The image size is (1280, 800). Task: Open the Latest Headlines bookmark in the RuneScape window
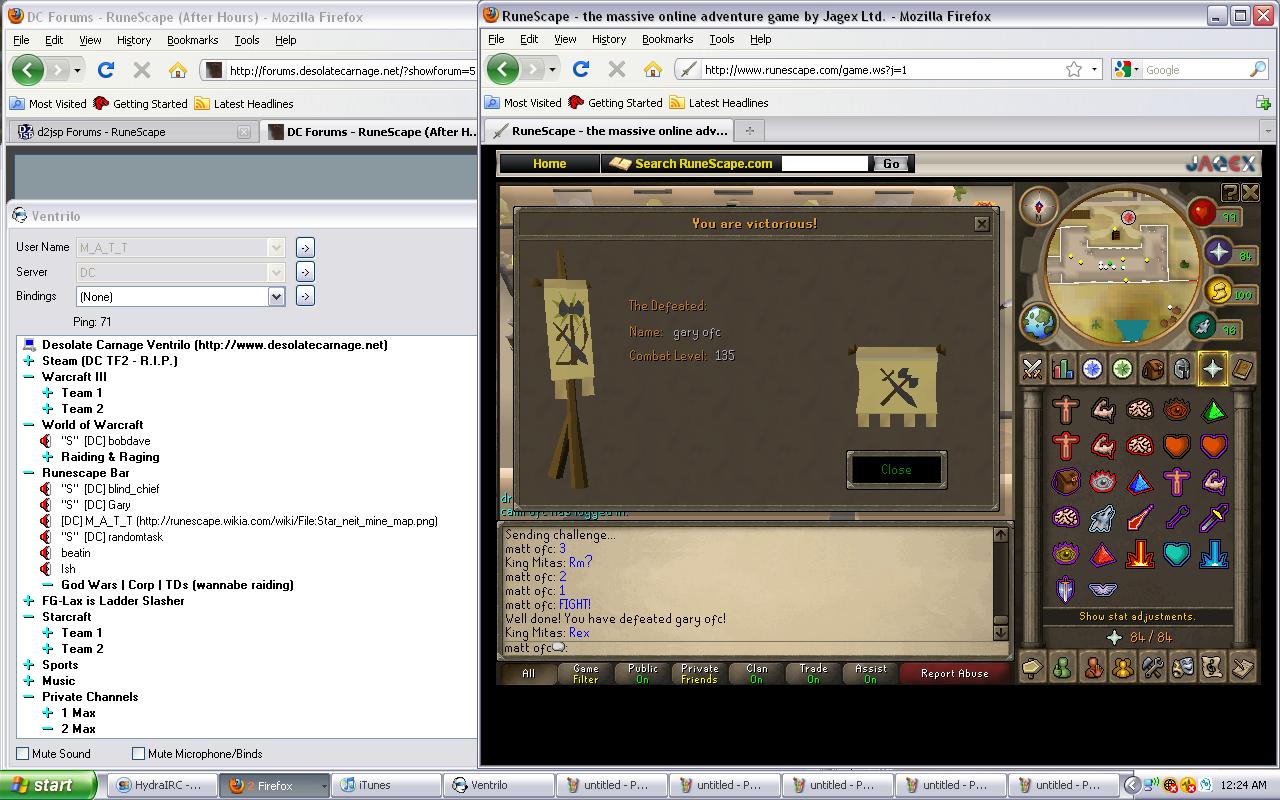719,103
